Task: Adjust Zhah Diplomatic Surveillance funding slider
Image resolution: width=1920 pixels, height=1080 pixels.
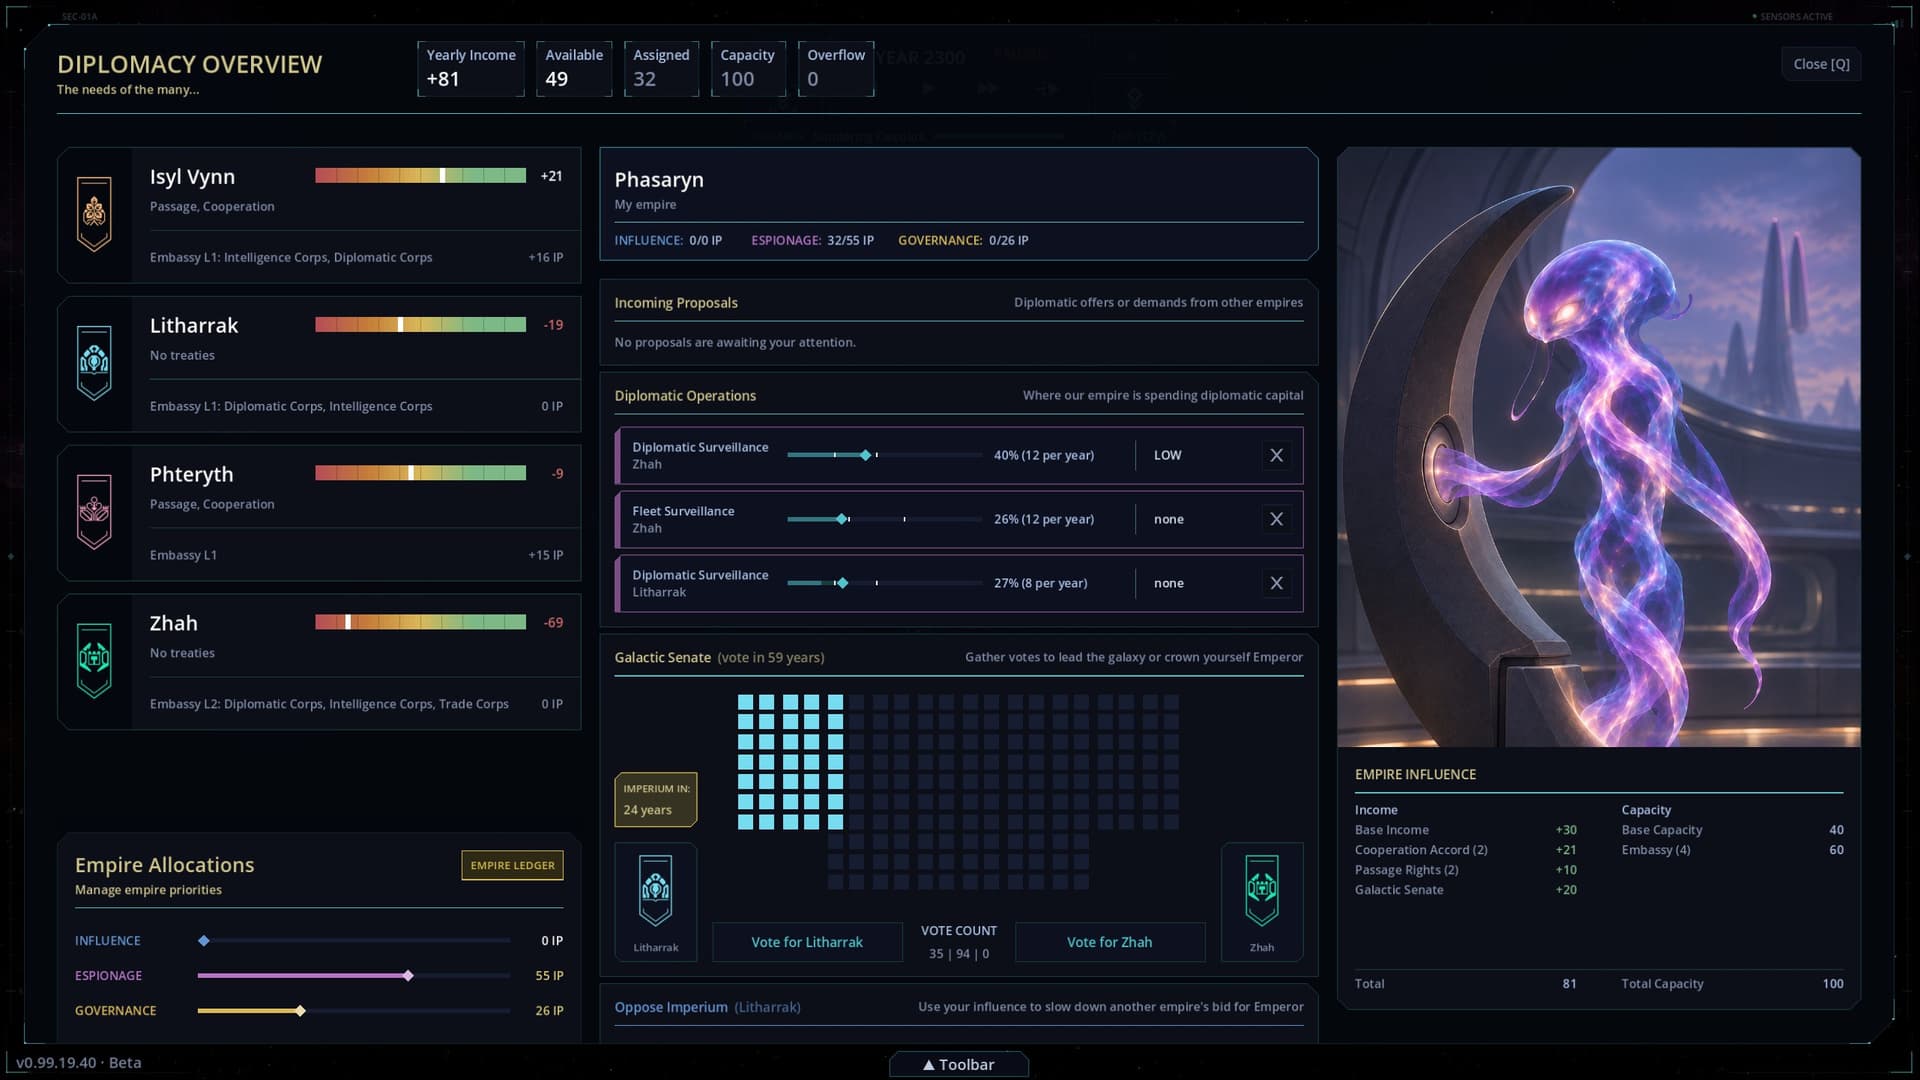Action: click(x=884, y=455)
